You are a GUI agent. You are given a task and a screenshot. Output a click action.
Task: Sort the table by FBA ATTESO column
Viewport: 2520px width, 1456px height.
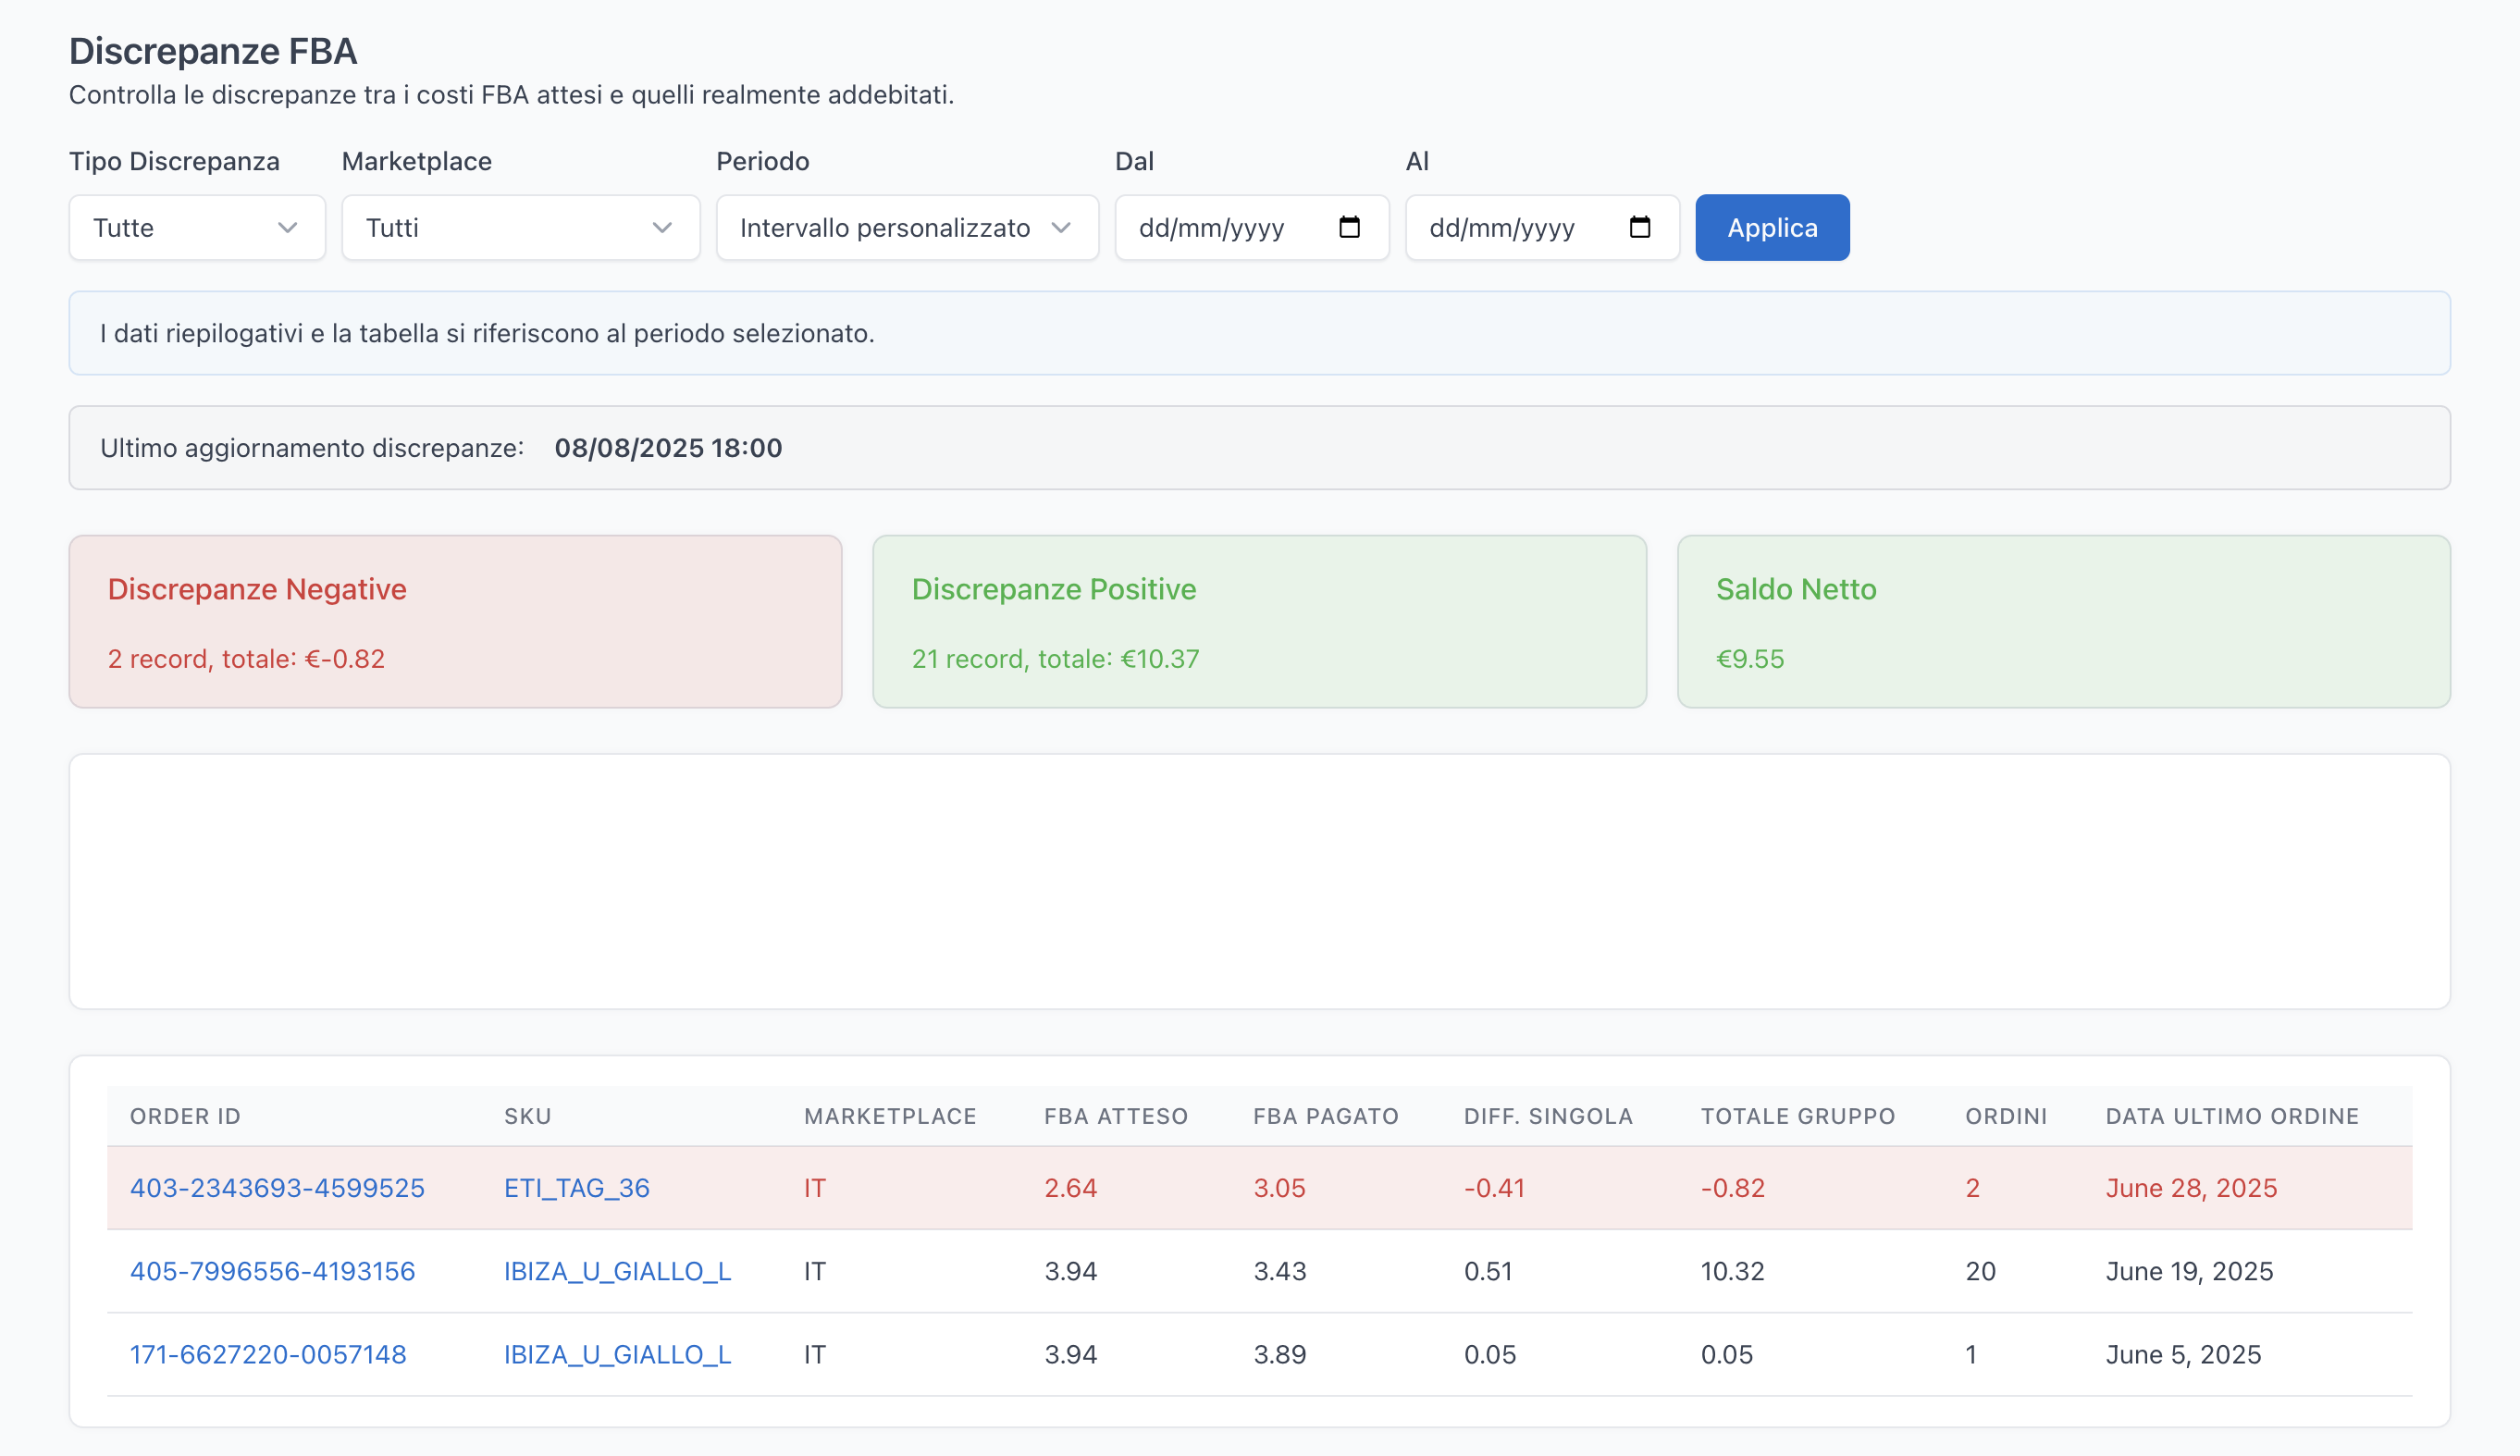click(x=1115, y=1116)
